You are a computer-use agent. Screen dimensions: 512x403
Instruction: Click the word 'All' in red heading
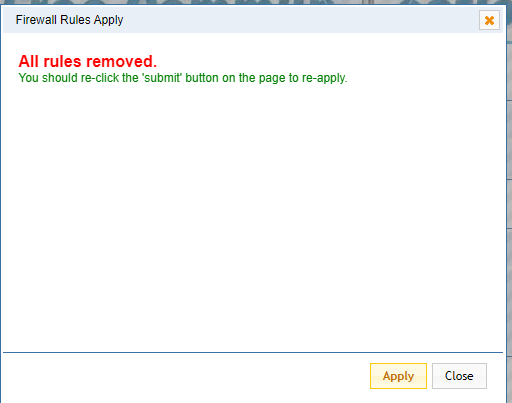click(29, 61)
